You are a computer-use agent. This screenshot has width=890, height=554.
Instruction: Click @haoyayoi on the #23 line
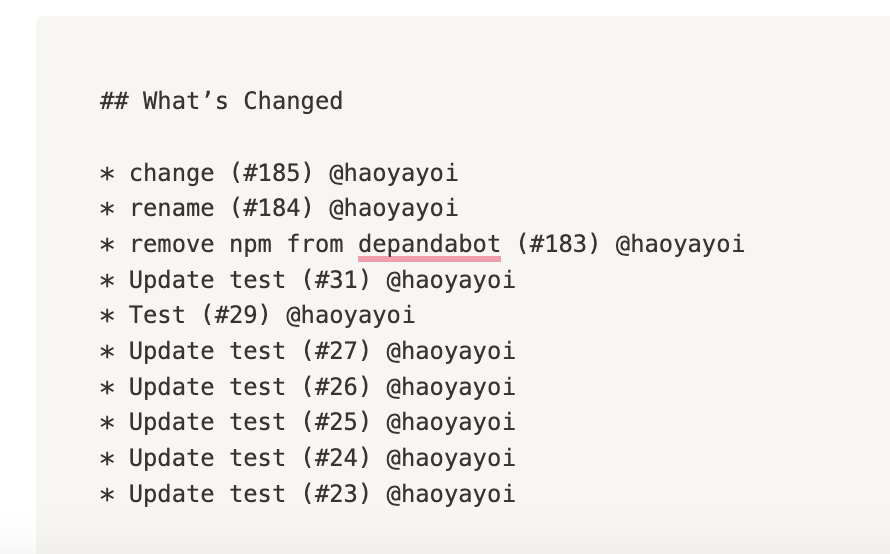point(451,495)
